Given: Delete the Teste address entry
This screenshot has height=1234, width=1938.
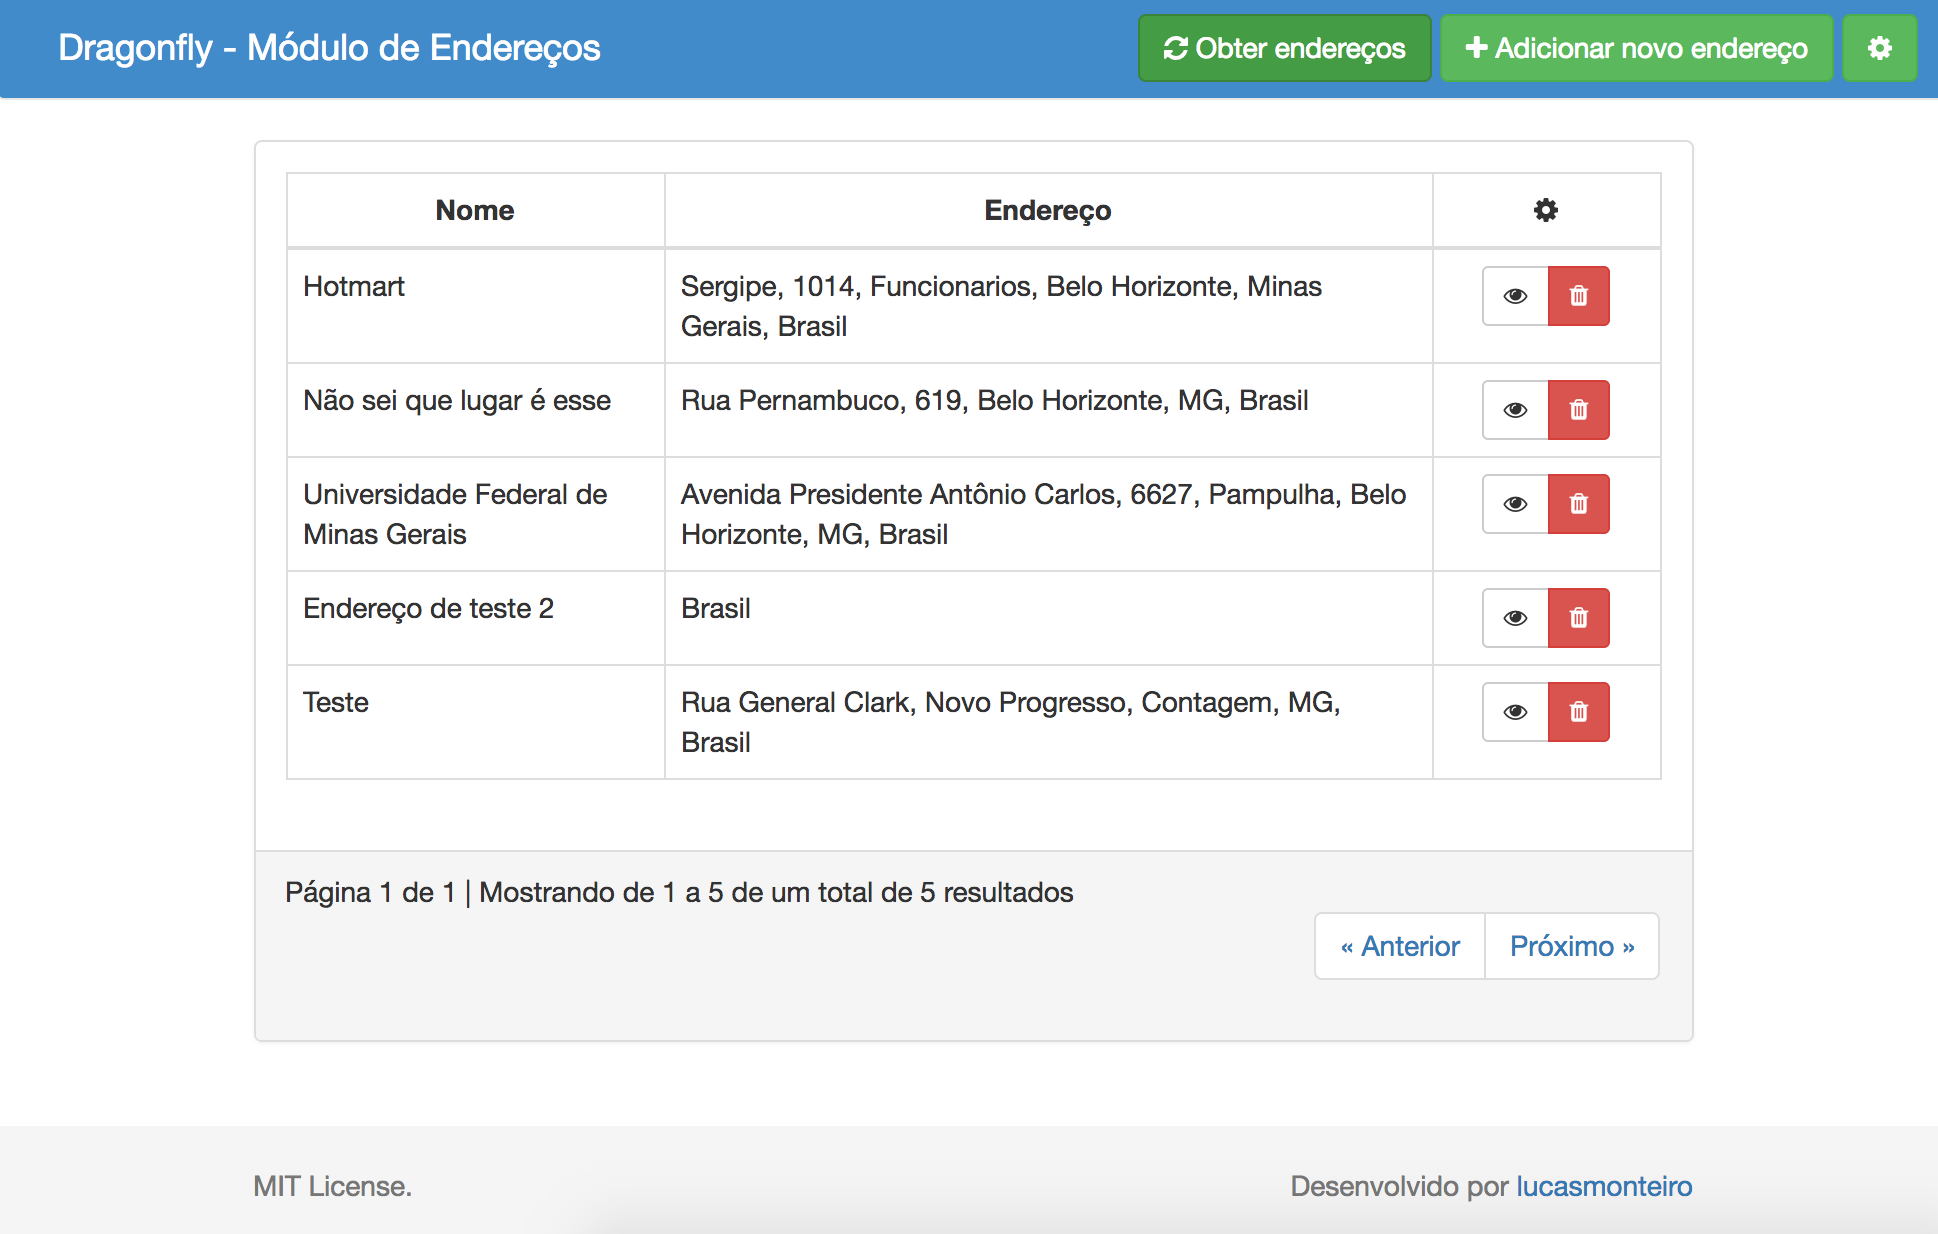Looking at the screenshot, I should pyautogui.click(x=1578, y=712).
